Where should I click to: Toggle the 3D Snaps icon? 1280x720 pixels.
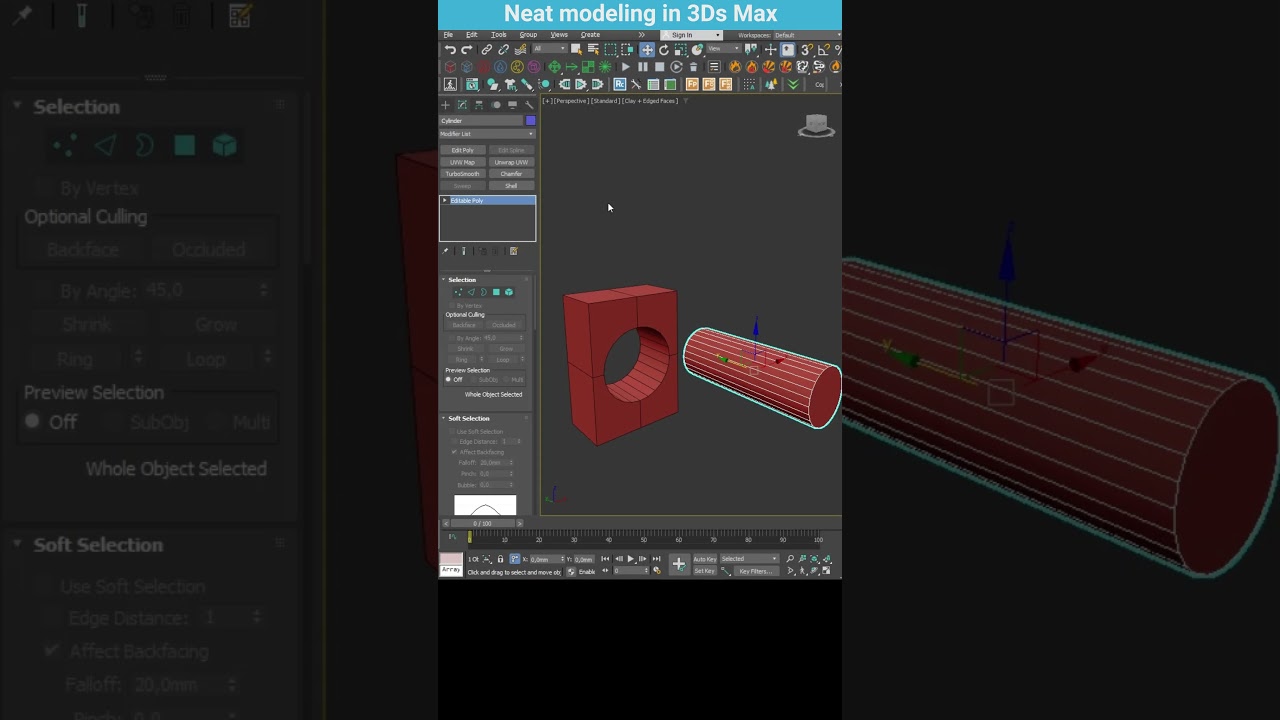(x=806, y=50)
